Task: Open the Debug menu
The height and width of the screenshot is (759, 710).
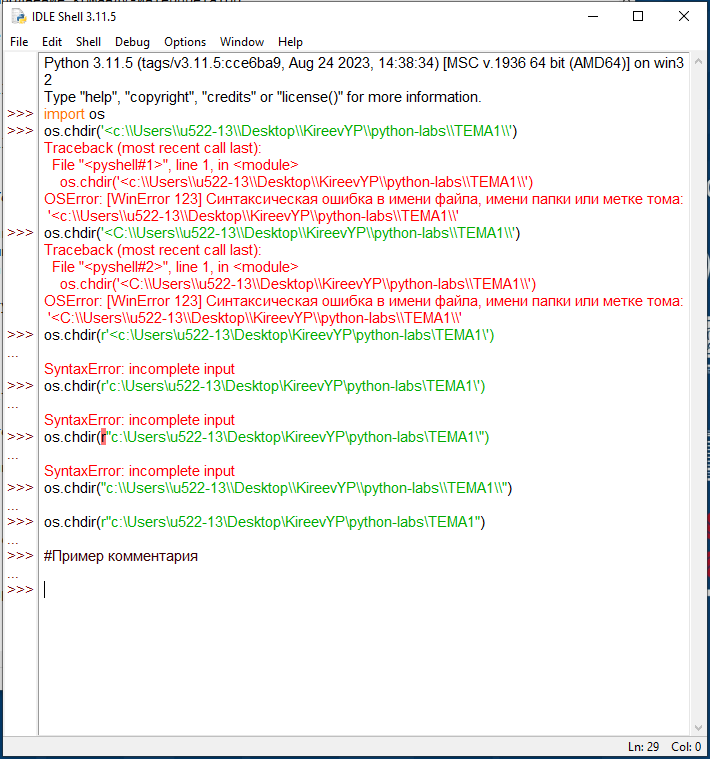Action: (132, 42)
